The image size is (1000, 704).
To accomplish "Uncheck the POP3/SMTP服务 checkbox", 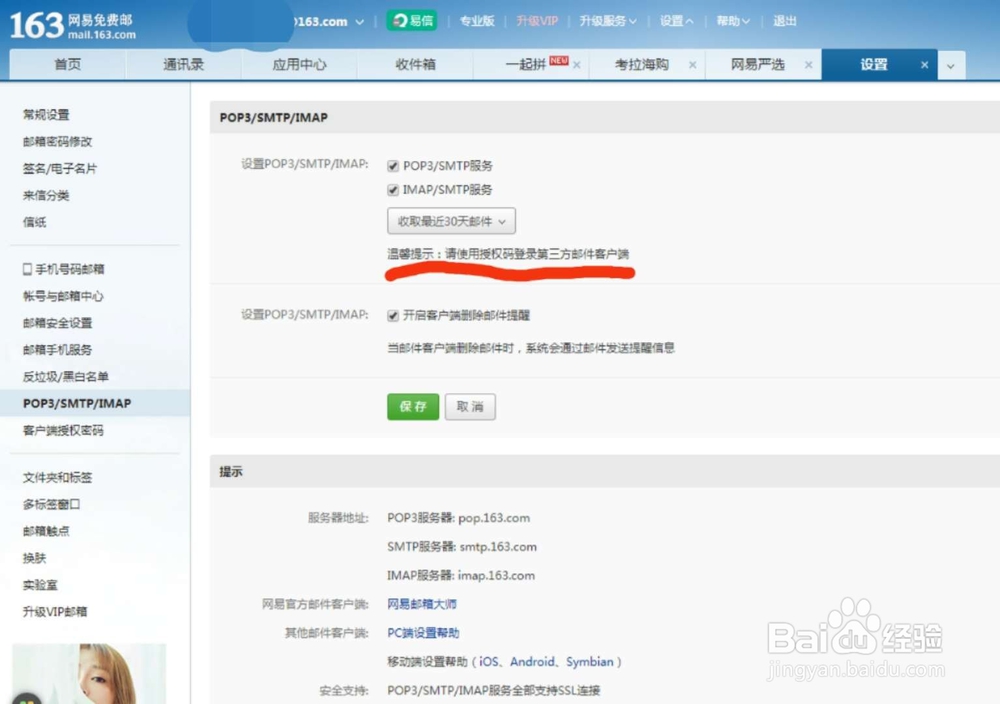I will pyautogui.click(x=391, y=165).
